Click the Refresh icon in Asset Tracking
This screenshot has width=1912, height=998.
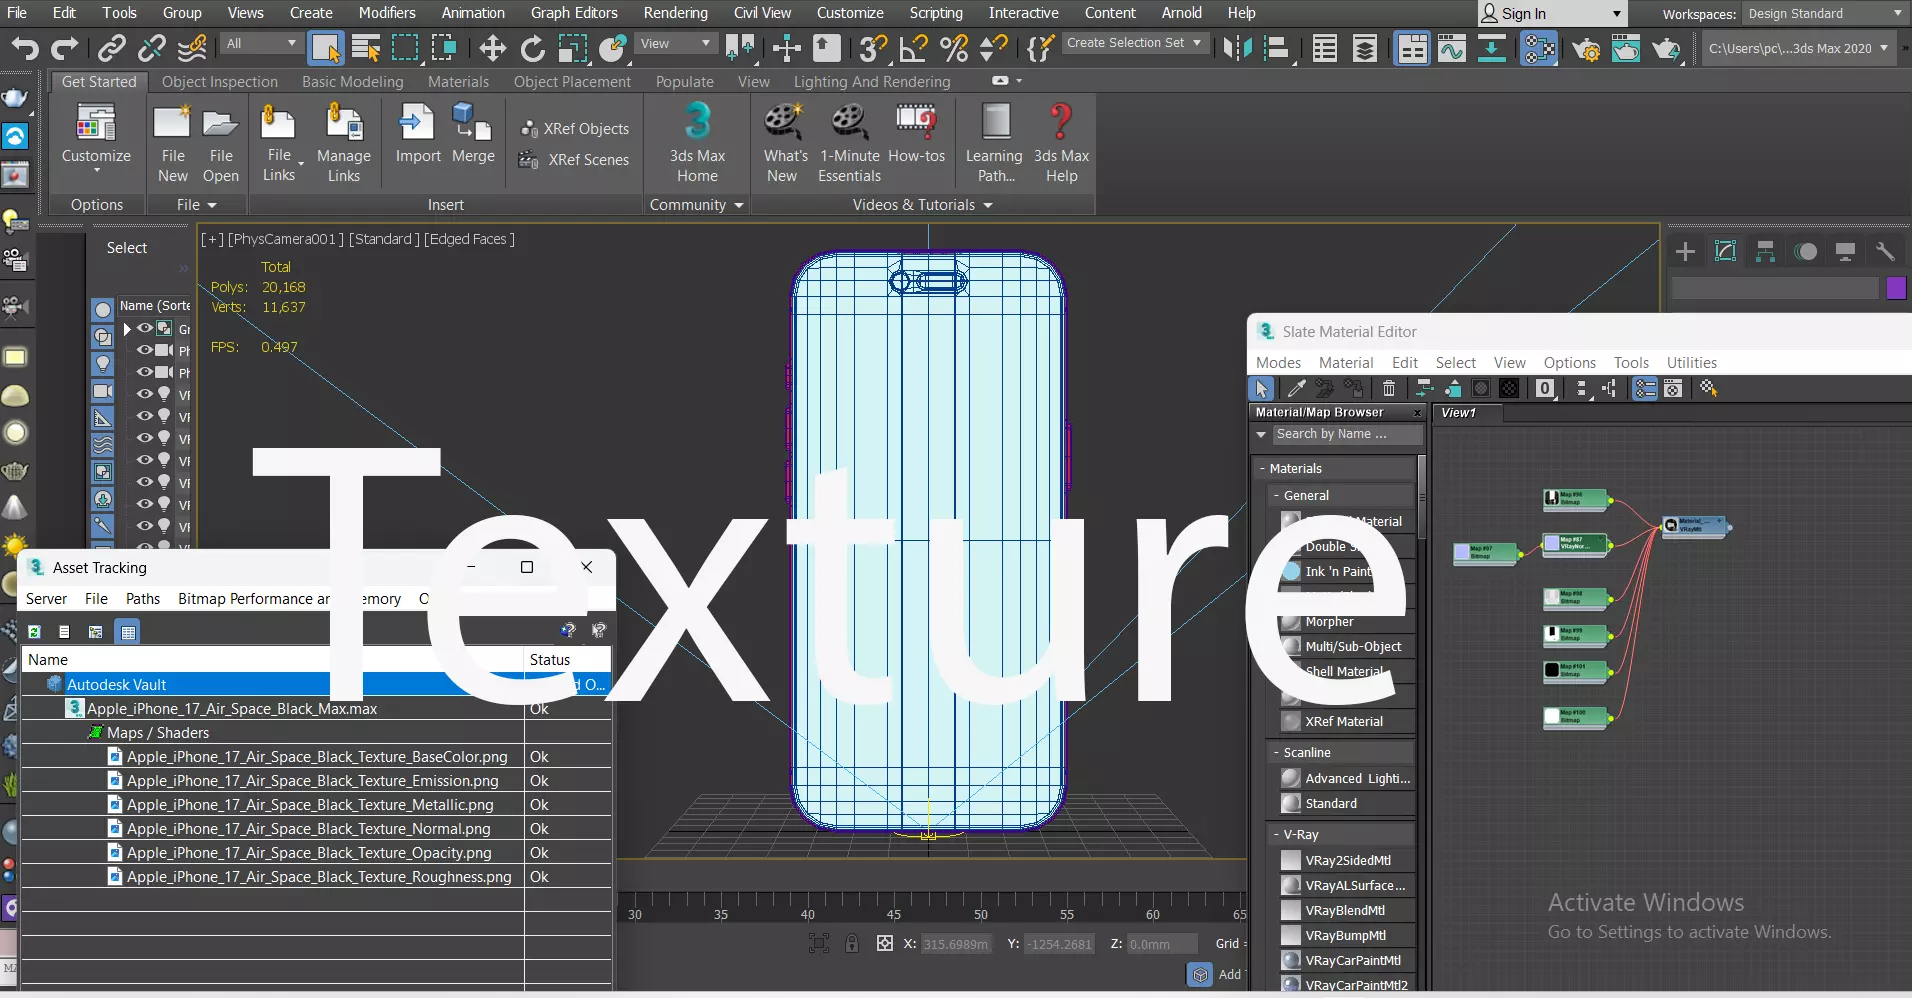(x=34, y=632)
